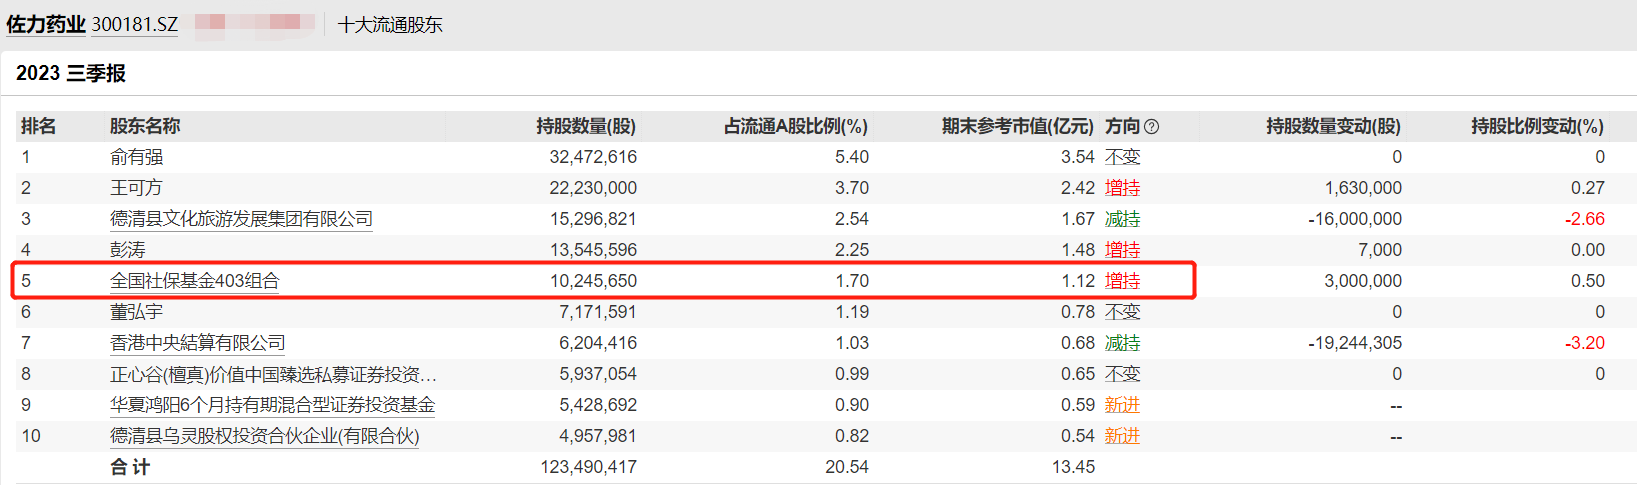Viewport: 1637px width, 485px height.
Task: Click the 股东名称 column header
Action: [x=145, y=126]
